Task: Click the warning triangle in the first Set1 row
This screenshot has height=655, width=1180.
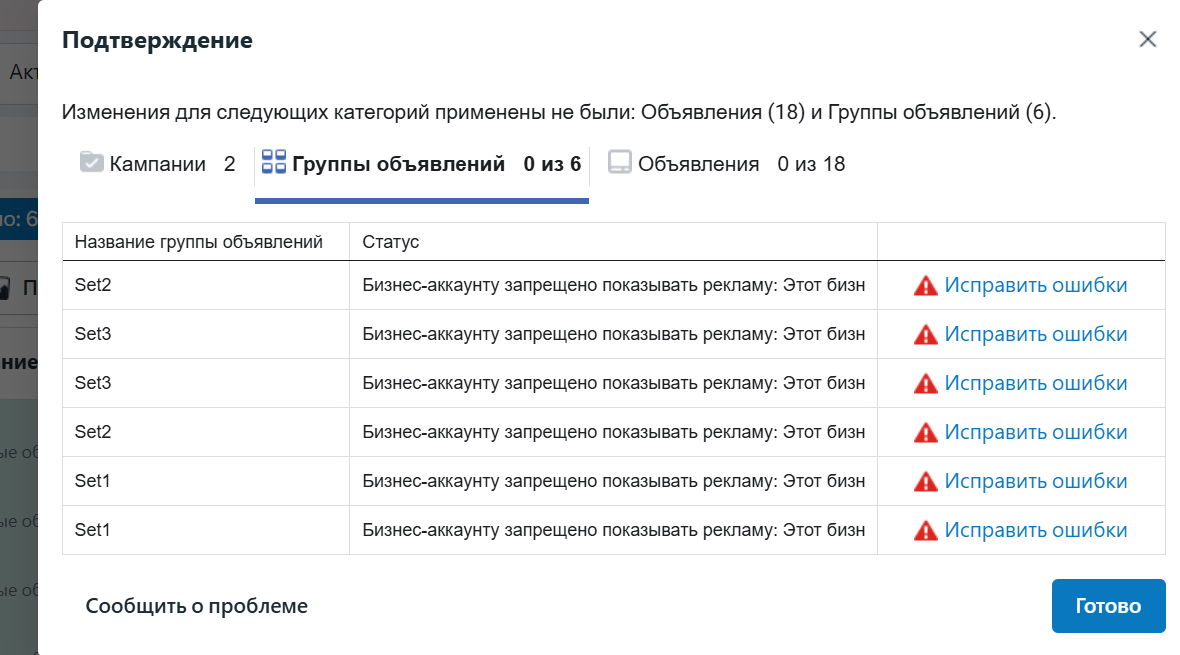Action: (x=925, y=482)
